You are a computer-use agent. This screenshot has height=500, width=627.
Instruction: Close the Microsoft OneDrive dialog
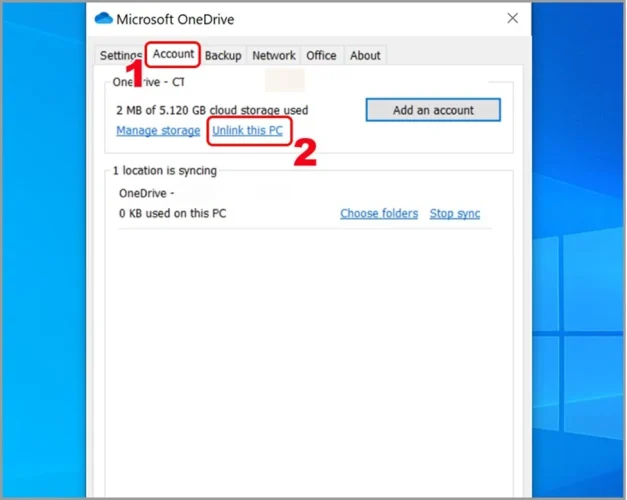[x=513, y=18]
